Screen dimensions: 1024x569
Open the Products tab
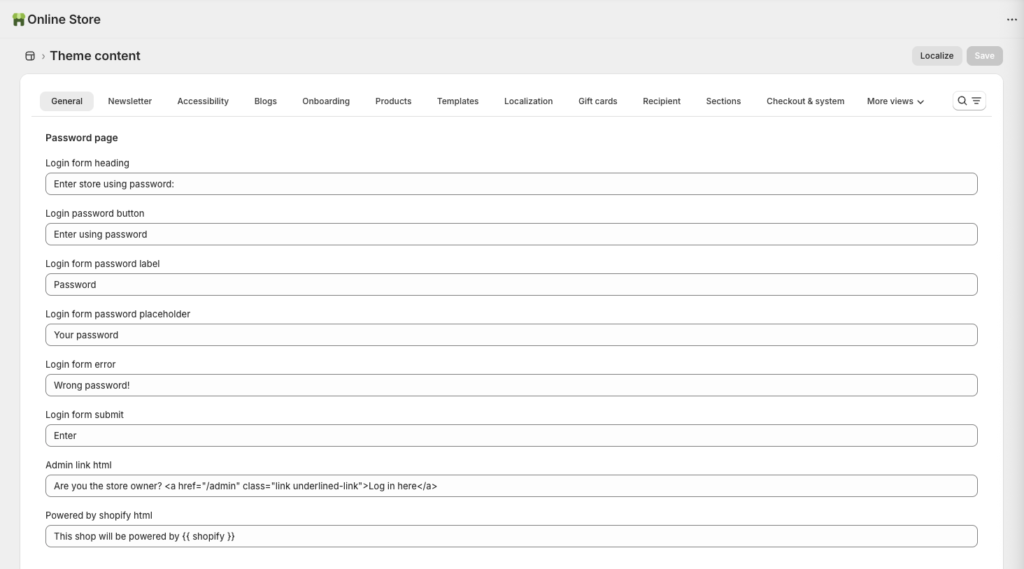393,101
